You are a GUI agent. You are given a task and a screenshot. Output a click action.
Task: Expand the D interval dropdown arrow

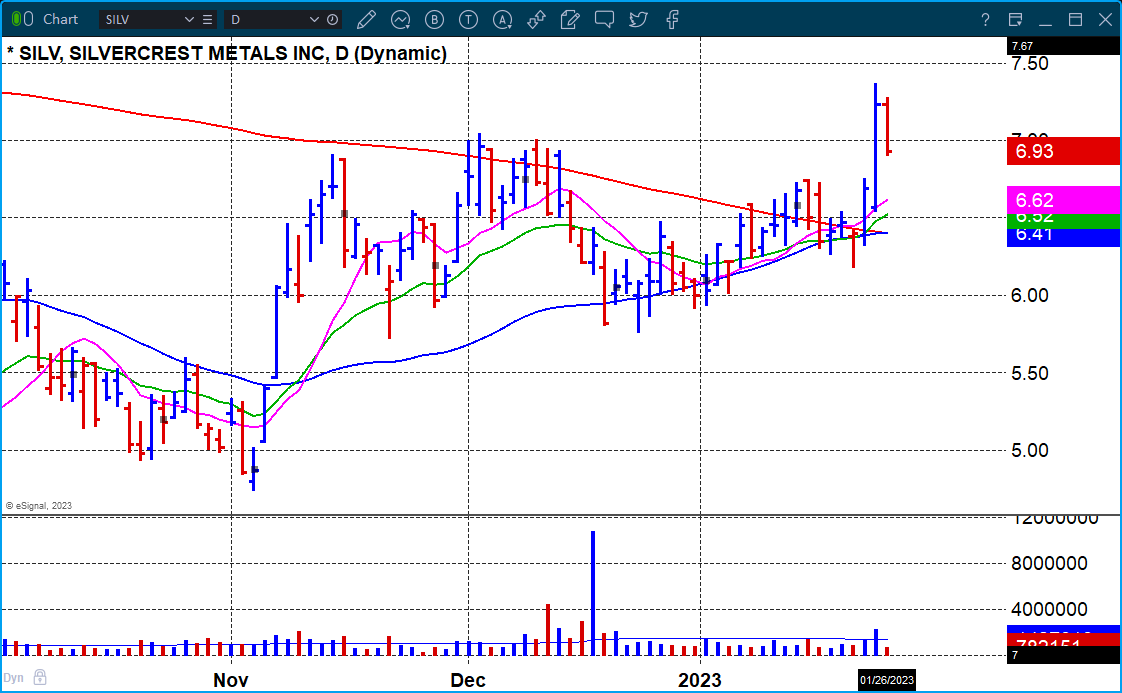[314, 19]
